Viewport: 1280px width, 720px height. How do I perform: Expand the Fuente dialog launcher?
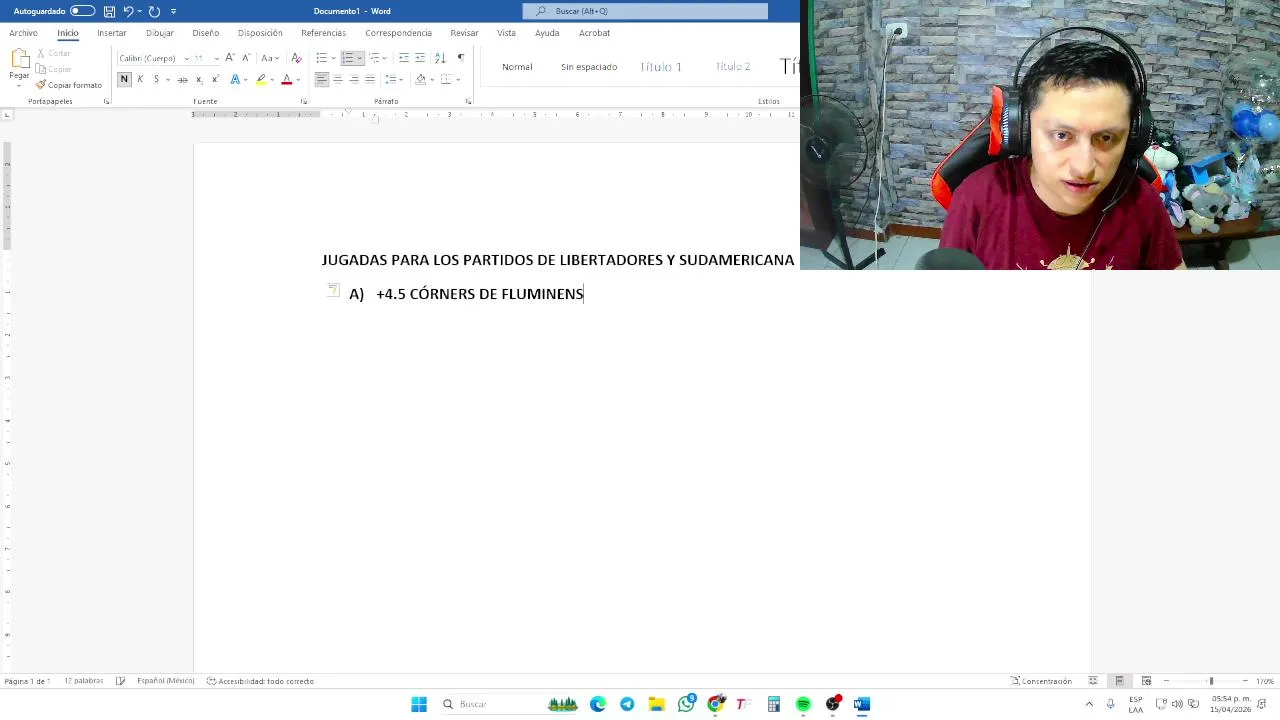304,101
